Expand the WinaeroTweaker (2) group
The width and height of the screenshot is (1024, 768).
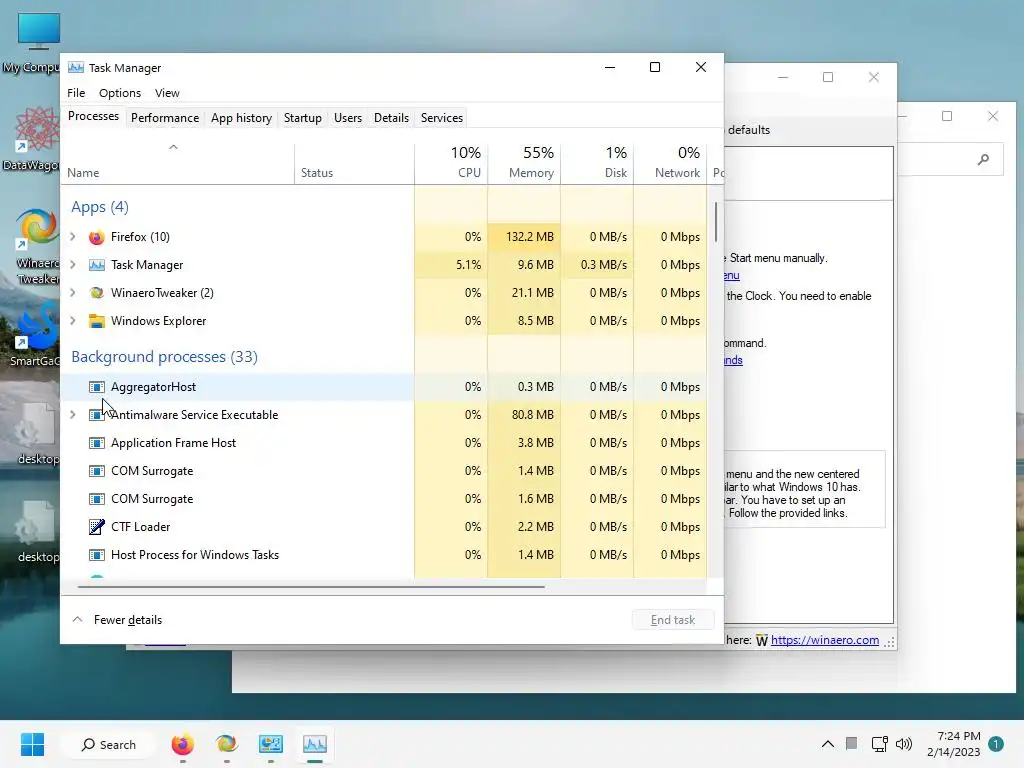(x=73, y=293)
